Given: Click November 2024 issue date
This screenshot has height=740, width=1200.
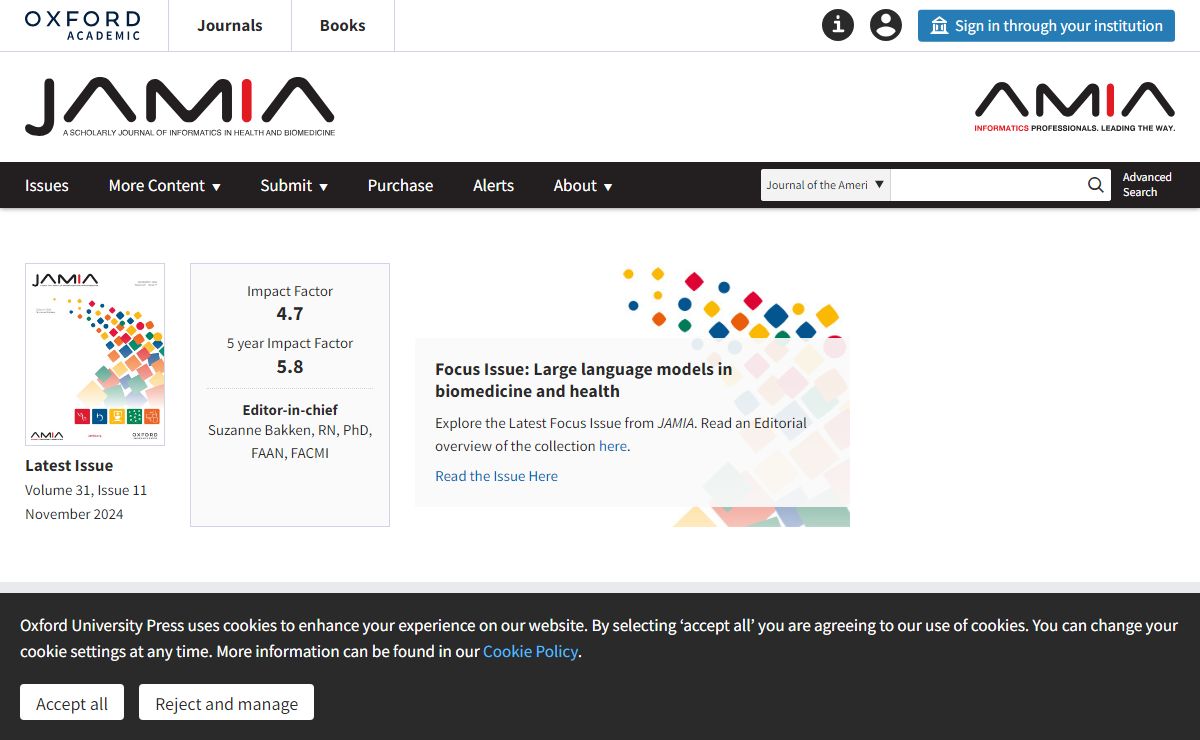Looking at the screenshot, I should [74, 514].
